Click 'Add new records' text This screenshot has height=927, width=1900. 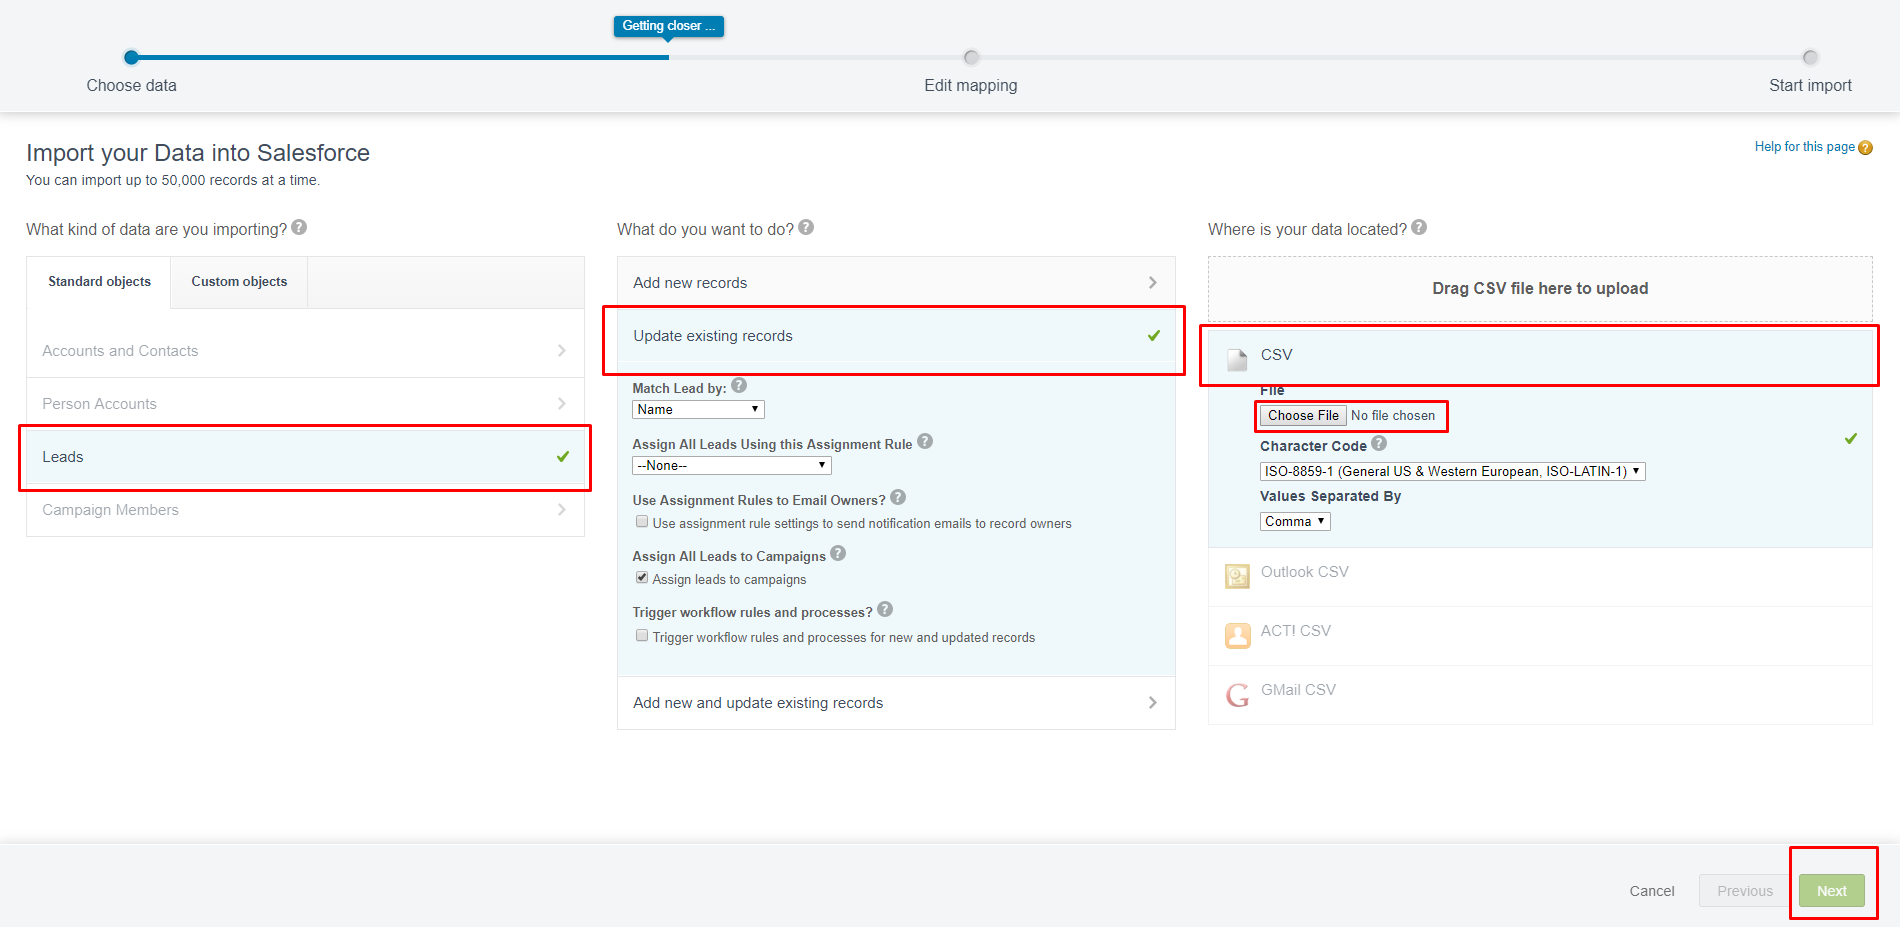pos(690,283)
